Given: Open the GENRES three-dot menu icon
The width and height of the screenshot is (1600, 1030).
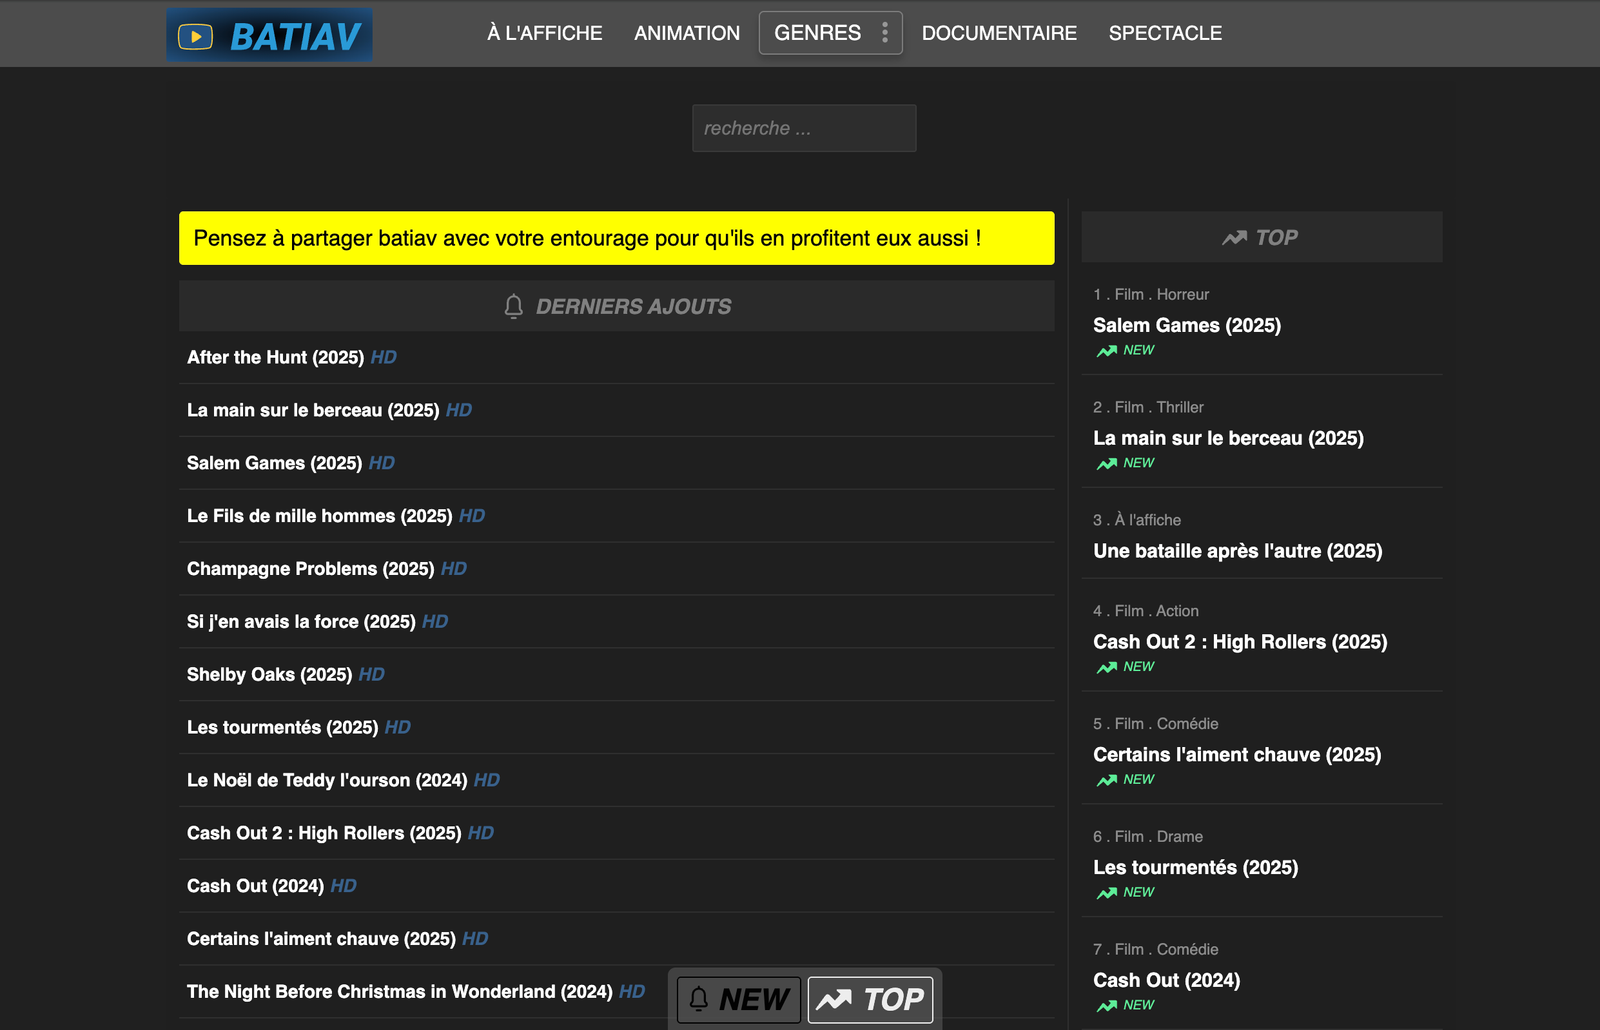Looking at the screenshot, I should pyautogui.click(x=885, y=33).
